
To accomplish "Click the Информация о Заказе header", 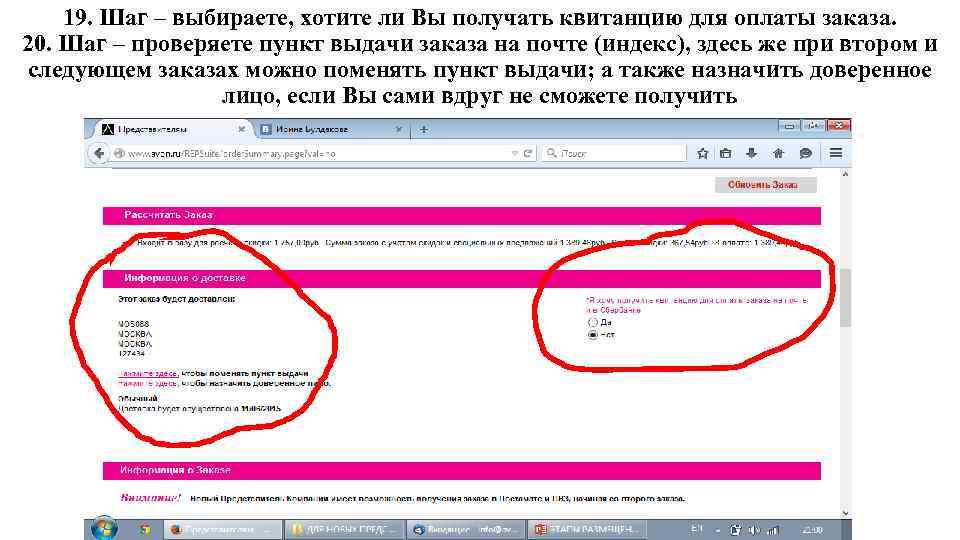I will [x=462, y=470].
